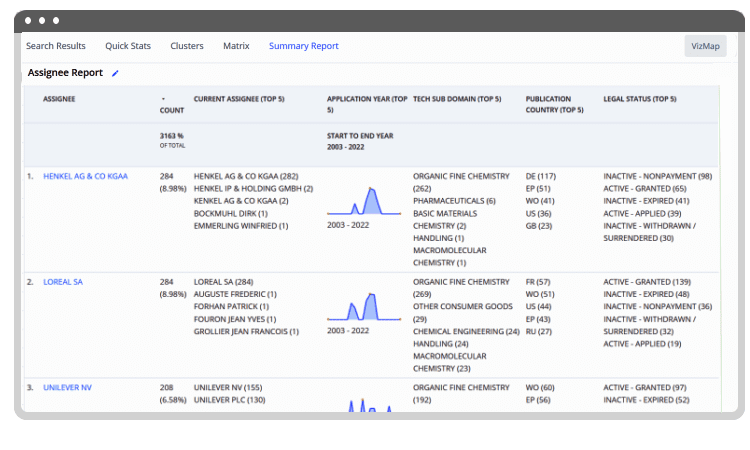Click ACTIVE - GRANTED (65) status
750x450 pixels.
pos(644,189)
